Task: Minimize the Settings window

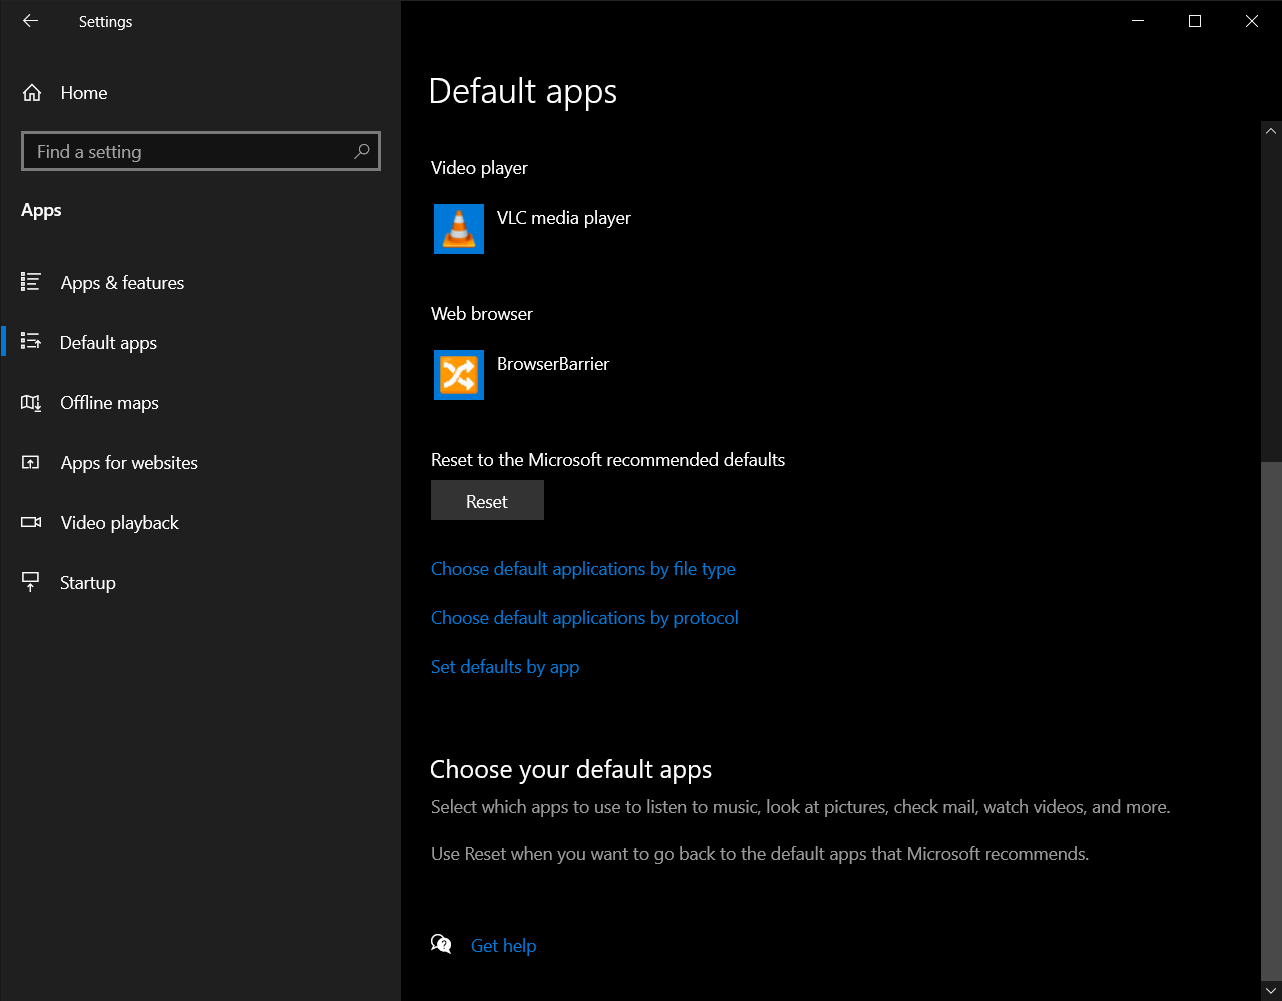Action: pos(1137,21)
